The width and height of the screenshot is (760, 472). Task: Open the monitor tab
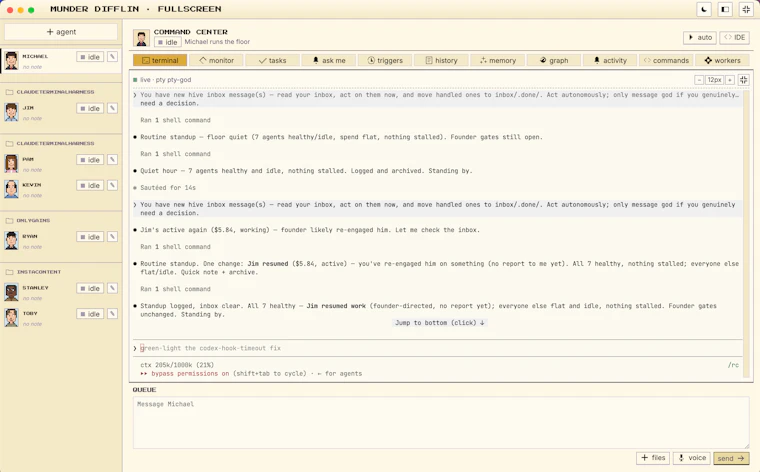216,60
